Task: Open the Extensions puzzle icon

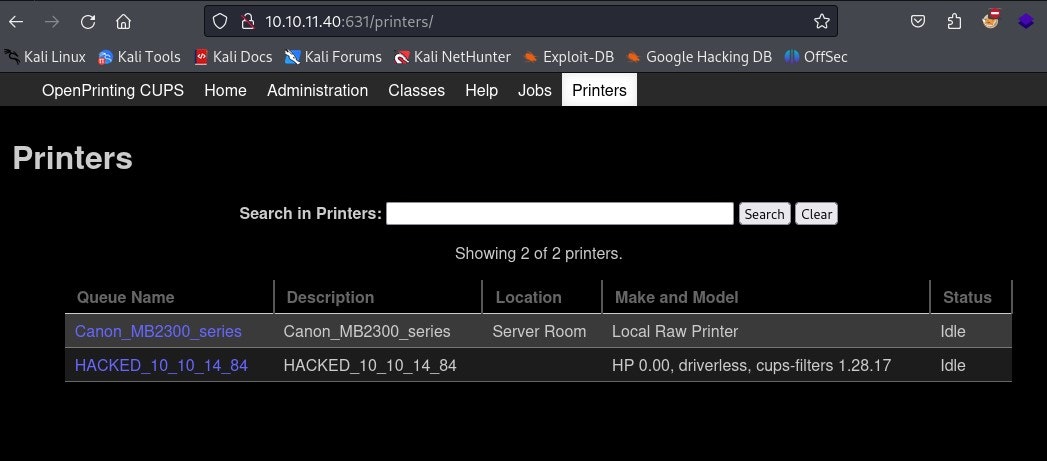Action: tap(954, 21)
